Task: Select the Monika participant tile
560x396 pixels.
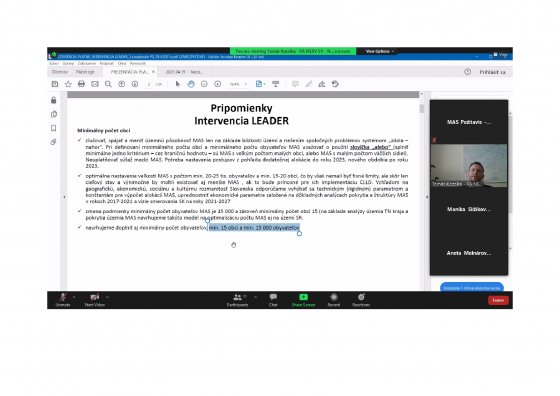Action: pos(469,209)
